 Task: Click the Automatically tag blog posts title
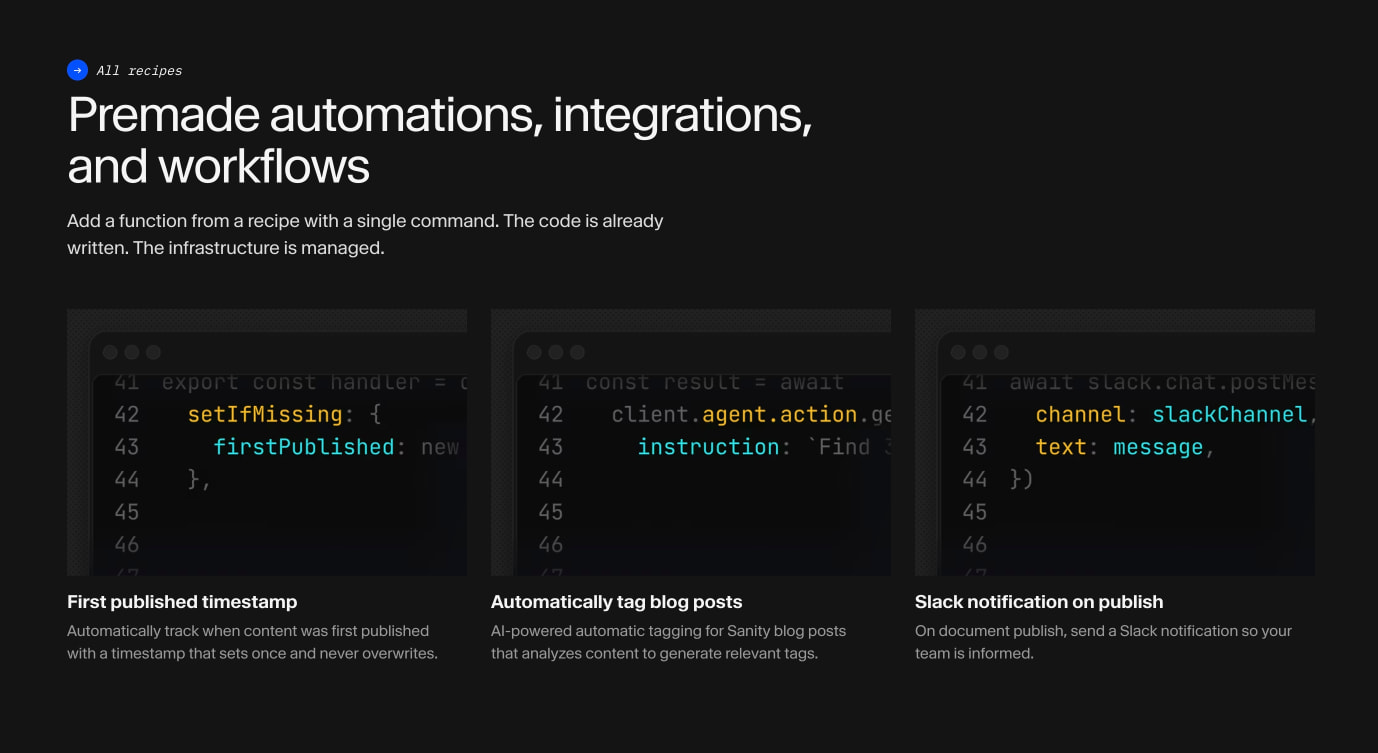point(616,602)
